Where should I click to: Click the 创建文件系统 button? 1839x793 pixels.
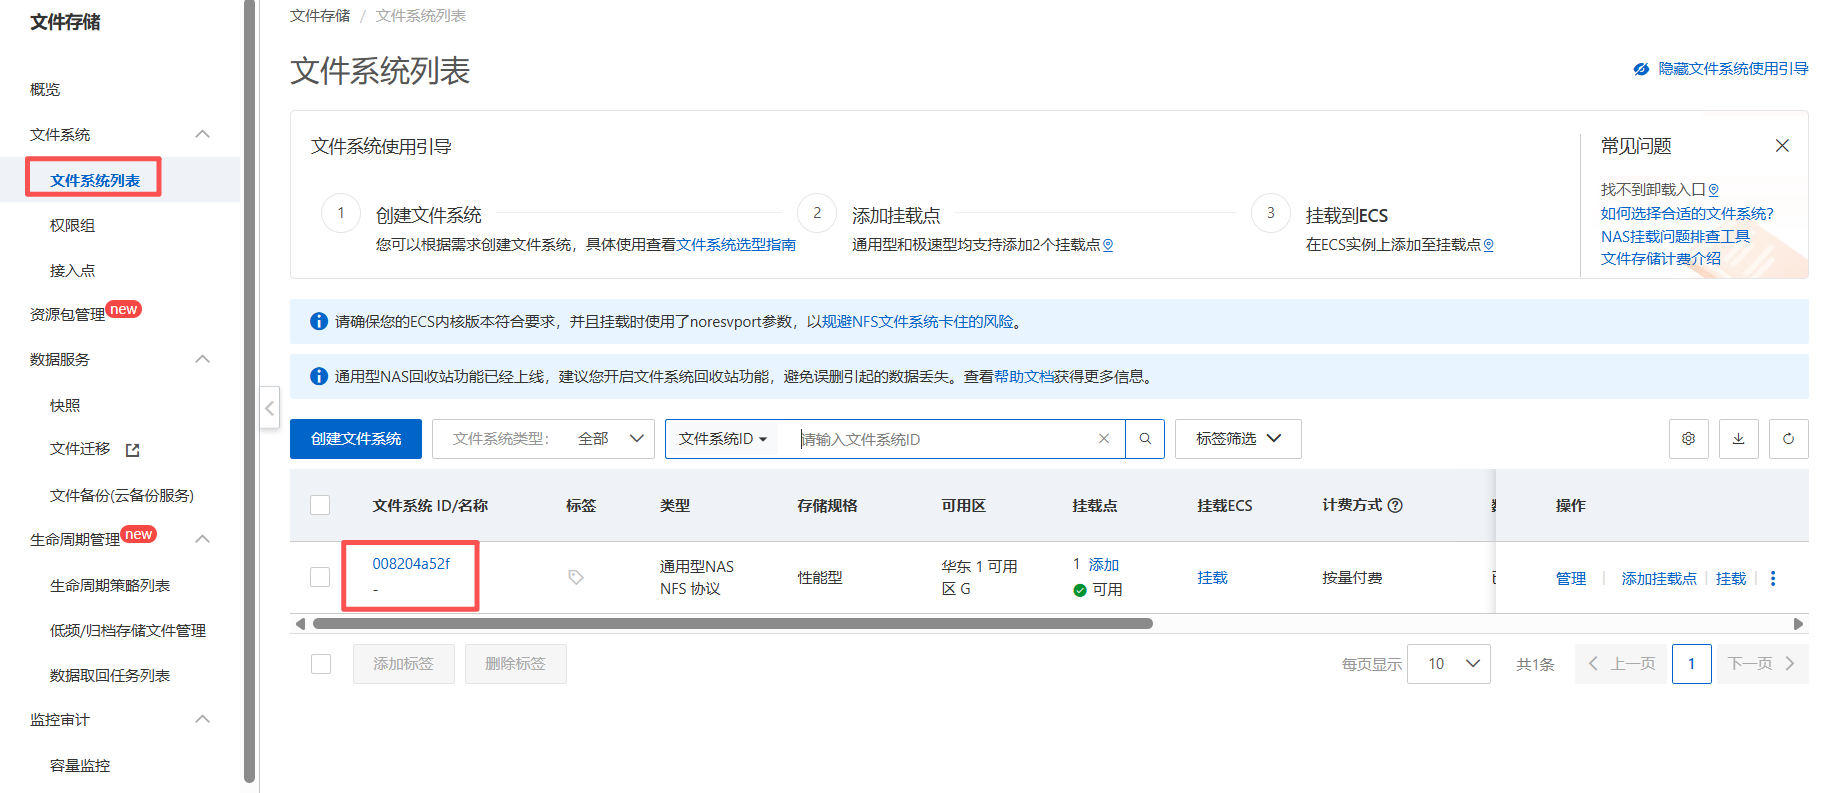click(356, 439)
